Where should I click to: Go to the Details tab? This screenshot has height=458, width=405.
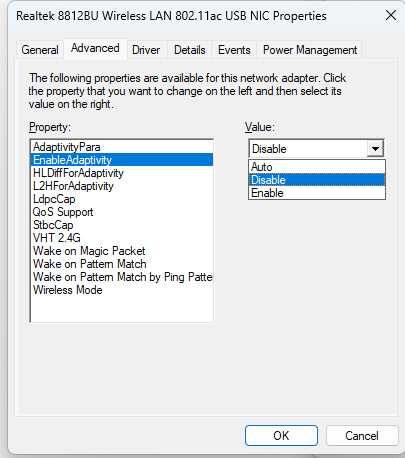pos(190,50)
